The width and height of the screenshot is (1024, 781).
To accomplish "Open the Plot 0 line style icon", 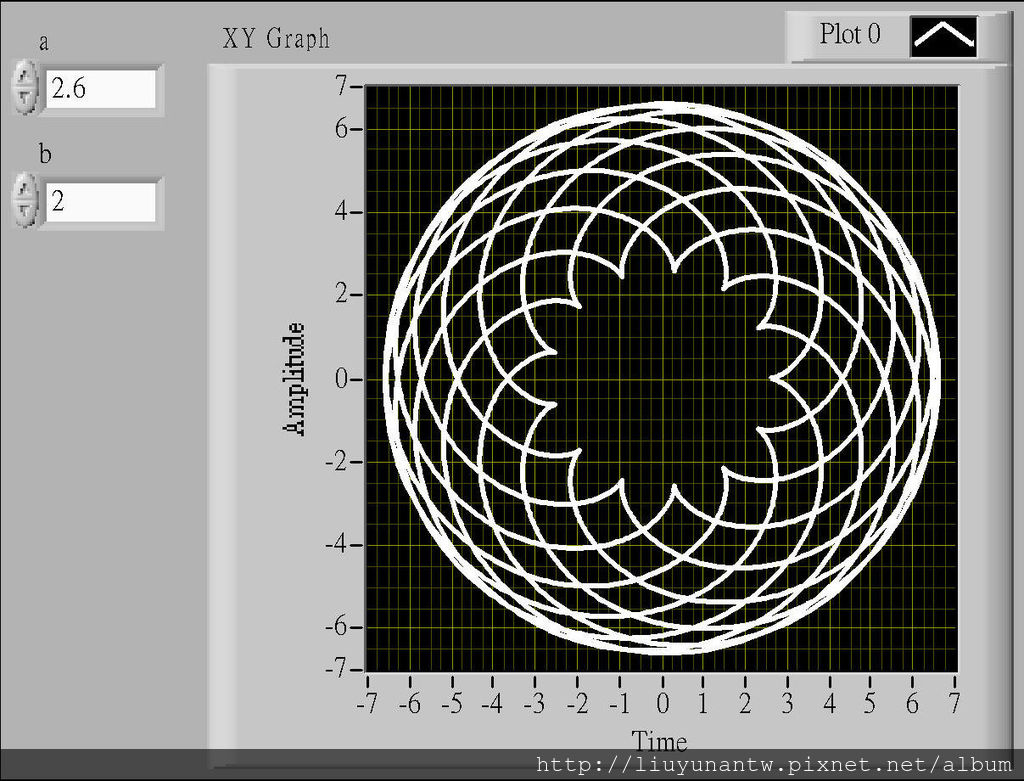I will coord(943,36).
